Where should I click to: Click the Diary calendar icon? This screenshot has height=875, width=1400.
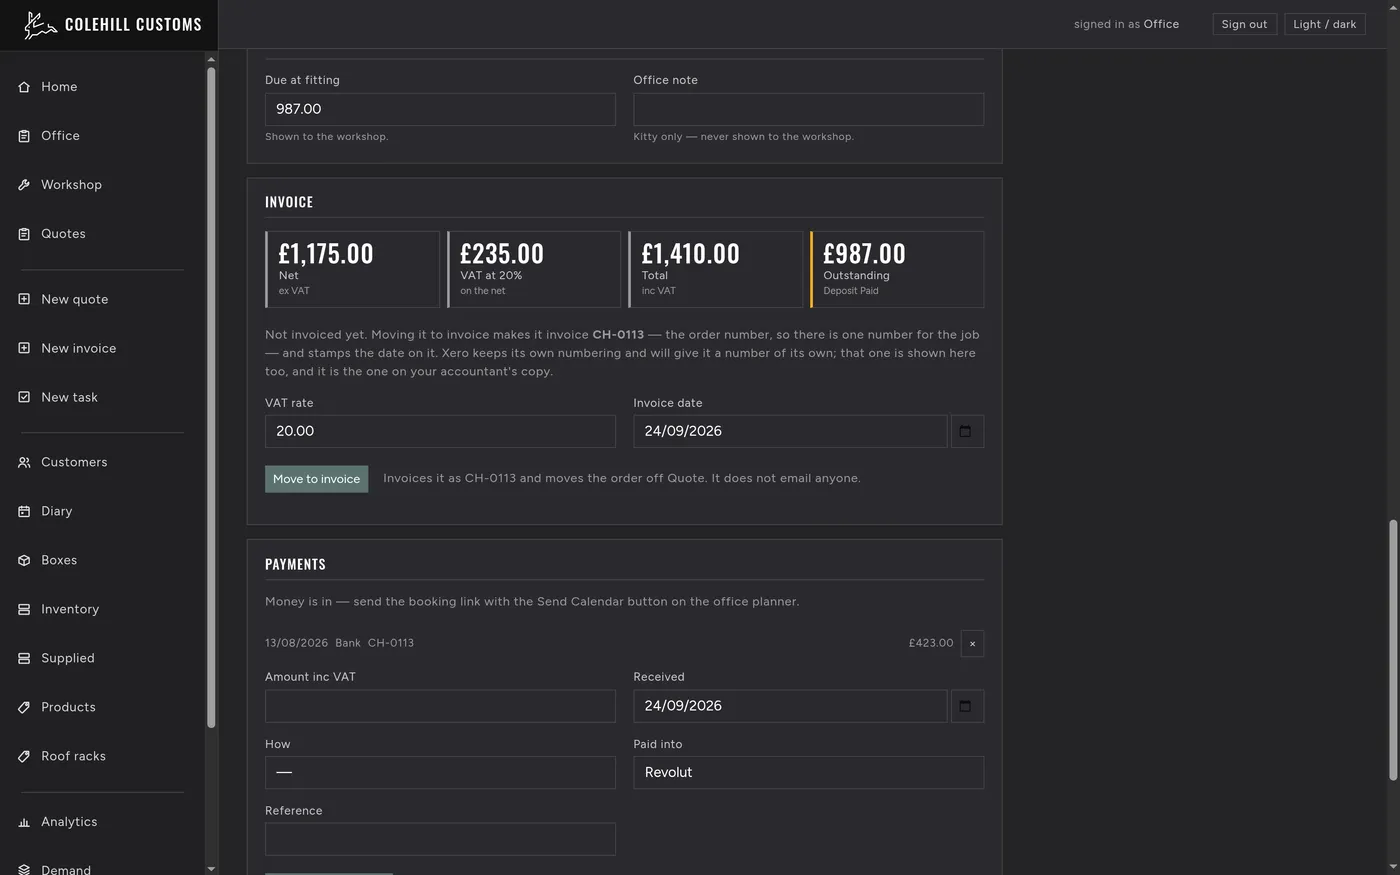(24, 511)
